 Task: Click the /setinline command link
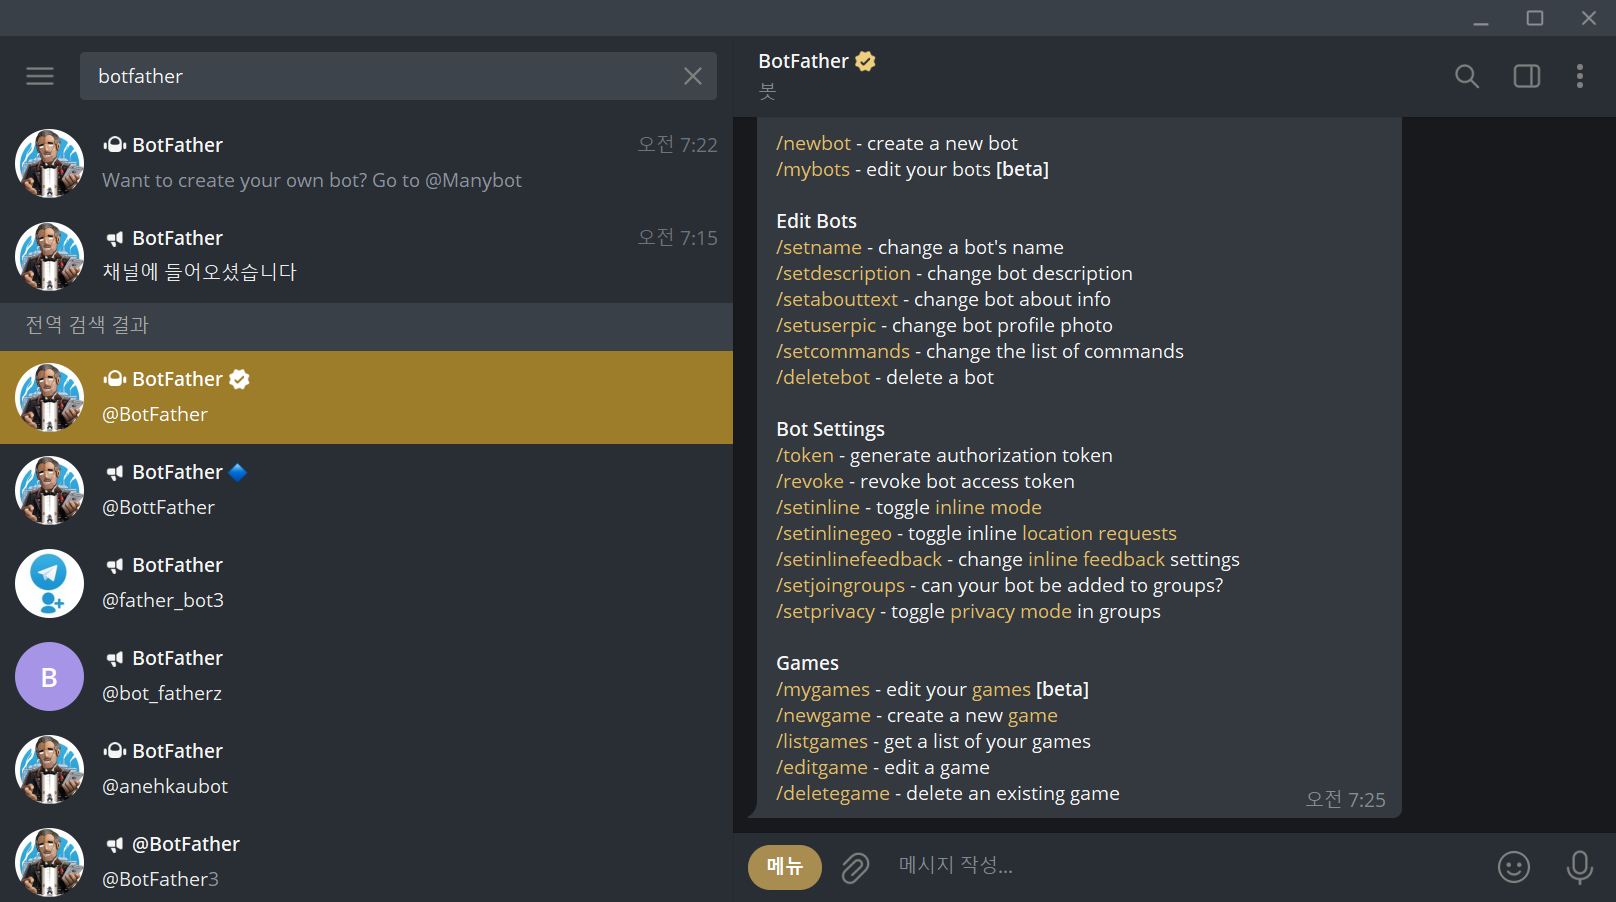pos(818,507)
